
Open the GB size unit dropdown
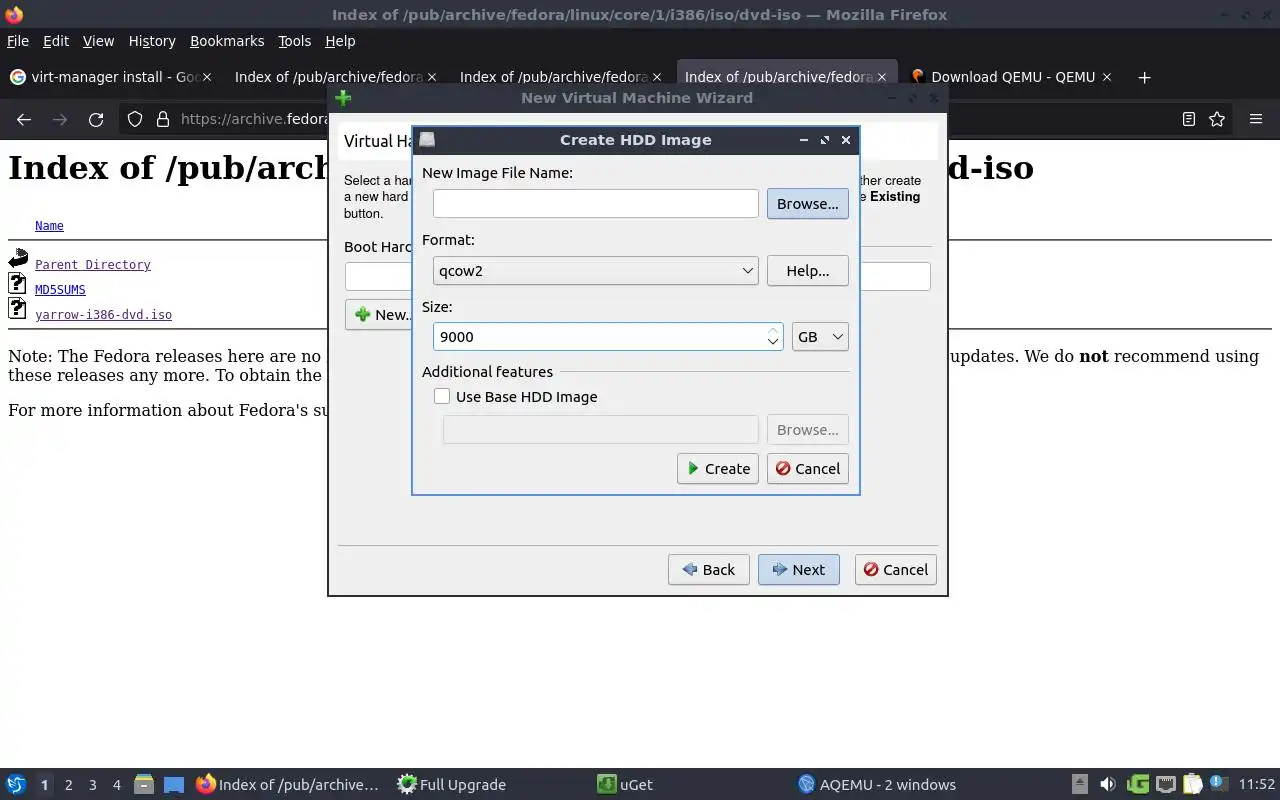point(820,337)
